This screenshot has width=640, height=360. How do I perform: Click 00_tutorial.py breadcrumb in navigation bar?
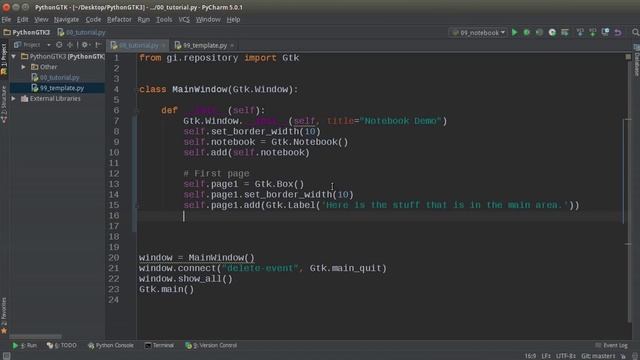[x=82, y=32]
